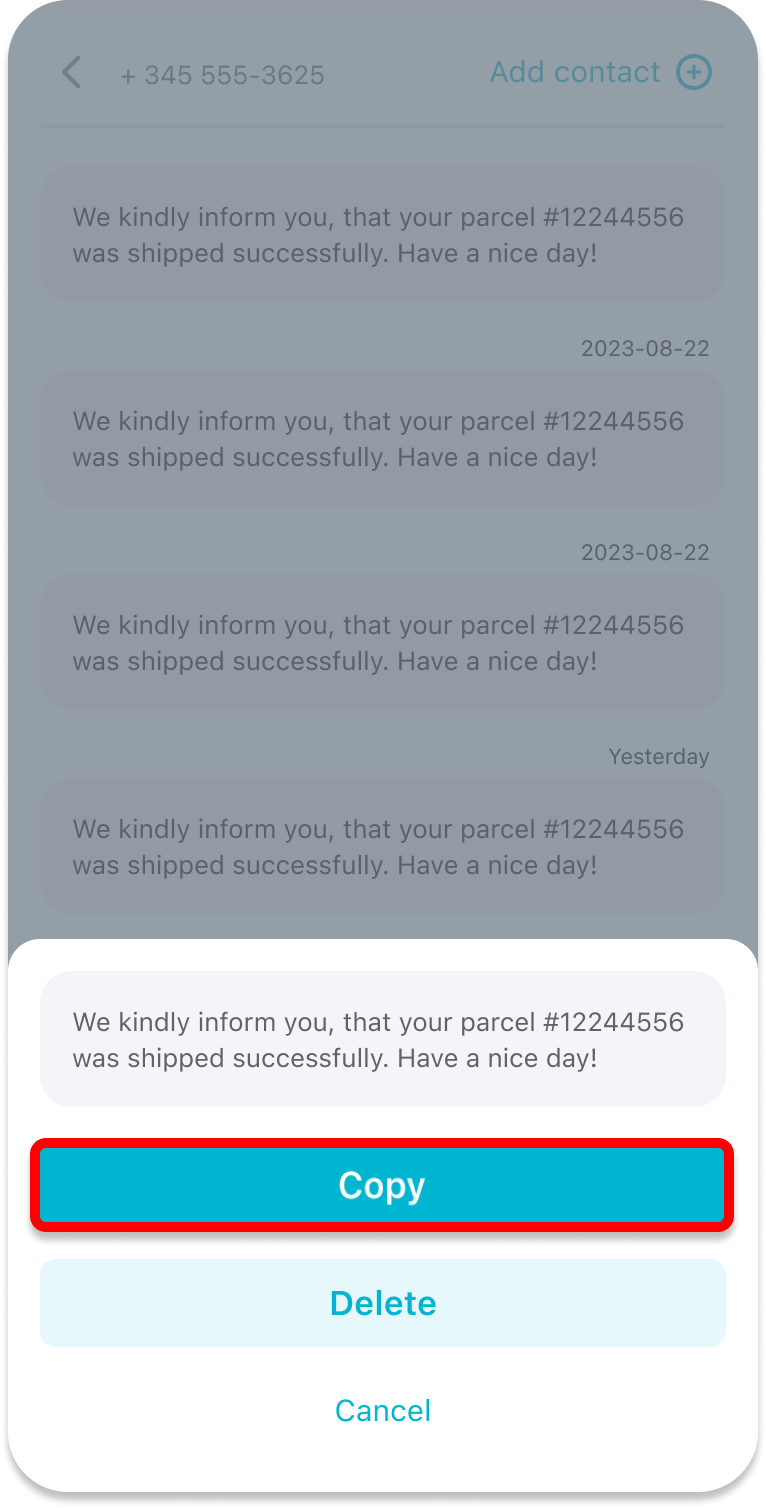Tap the lower 2023-08-22 date label
The image size is (766, 1508).
point(645,552)
